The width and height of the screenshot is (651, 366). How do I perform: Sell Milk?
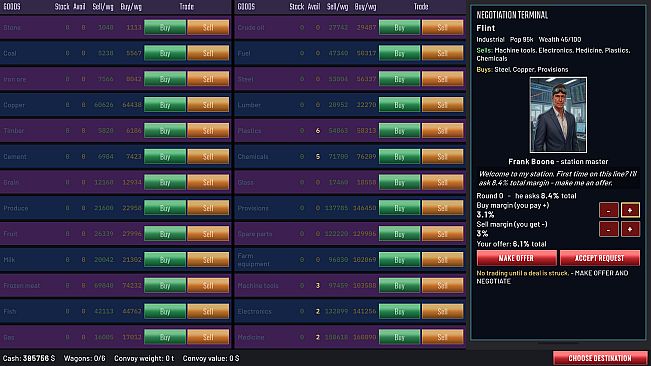(x=208, y=259)
